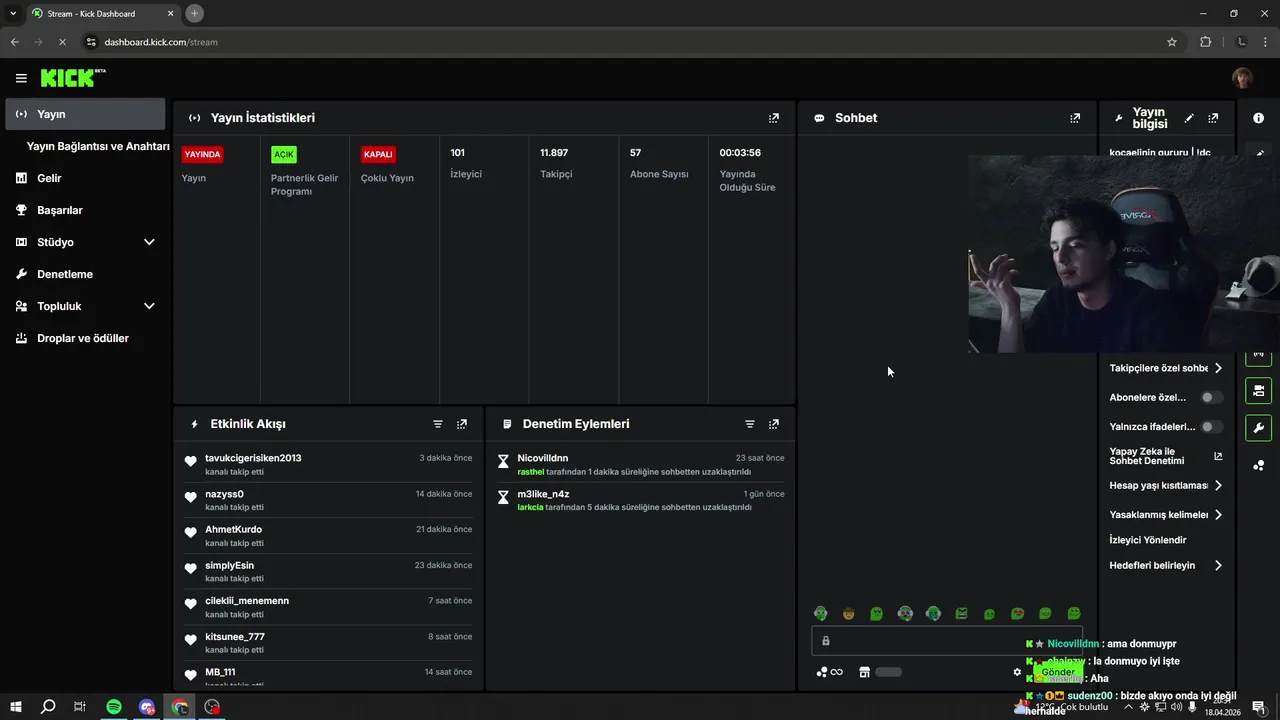Open external link icon for Yapay Zeka

tap(1218, 456)
